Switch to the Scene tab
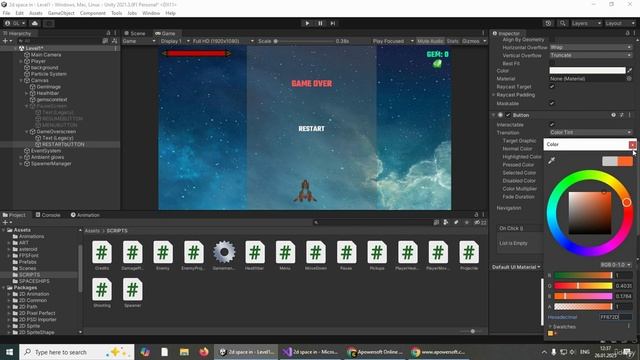 pyautogui.click(x=135, y=33)
